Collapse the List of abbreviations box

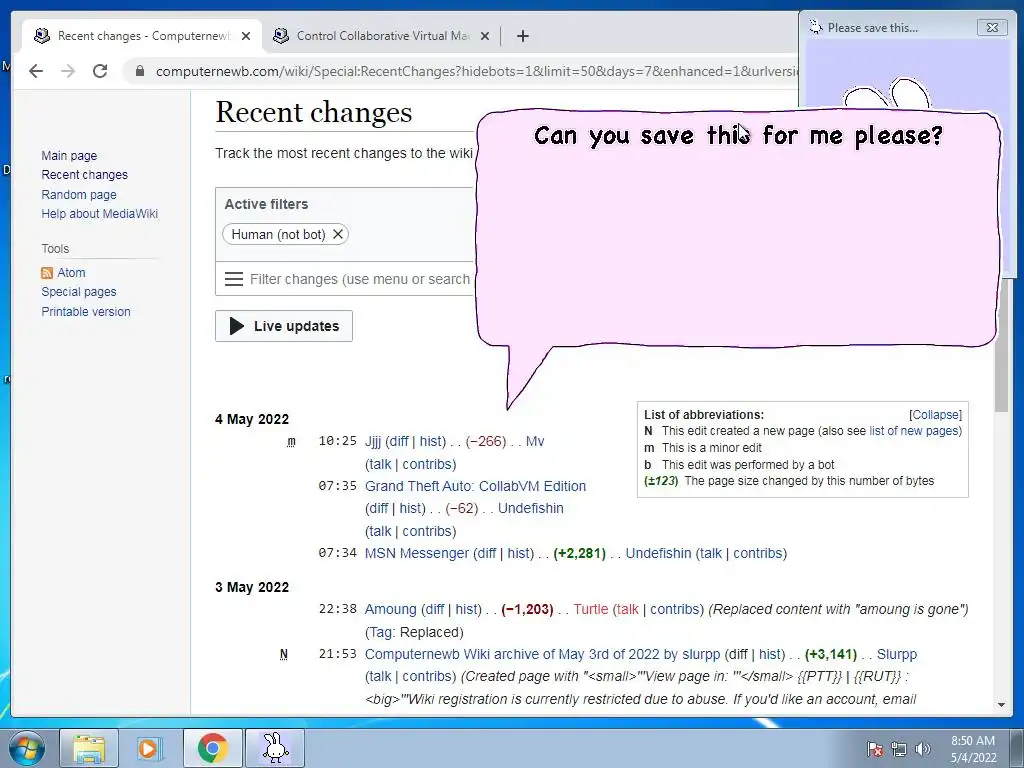click(x=935, y=415)
